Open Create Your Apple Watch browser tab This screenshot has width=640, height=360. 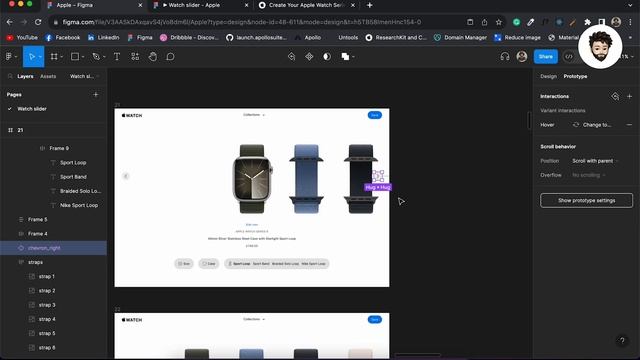point(306,5)
